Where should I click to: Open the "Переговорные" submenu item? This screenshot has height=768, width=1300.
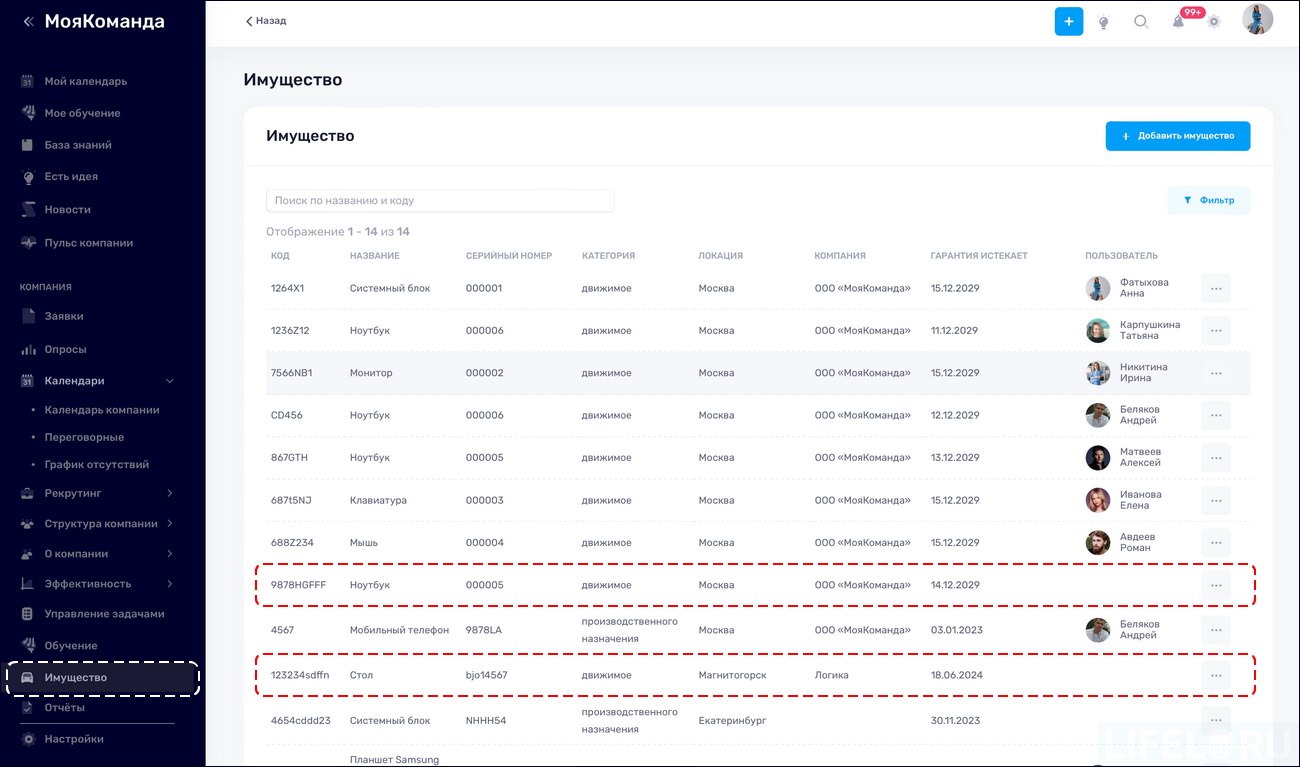[x=86, y=437]
